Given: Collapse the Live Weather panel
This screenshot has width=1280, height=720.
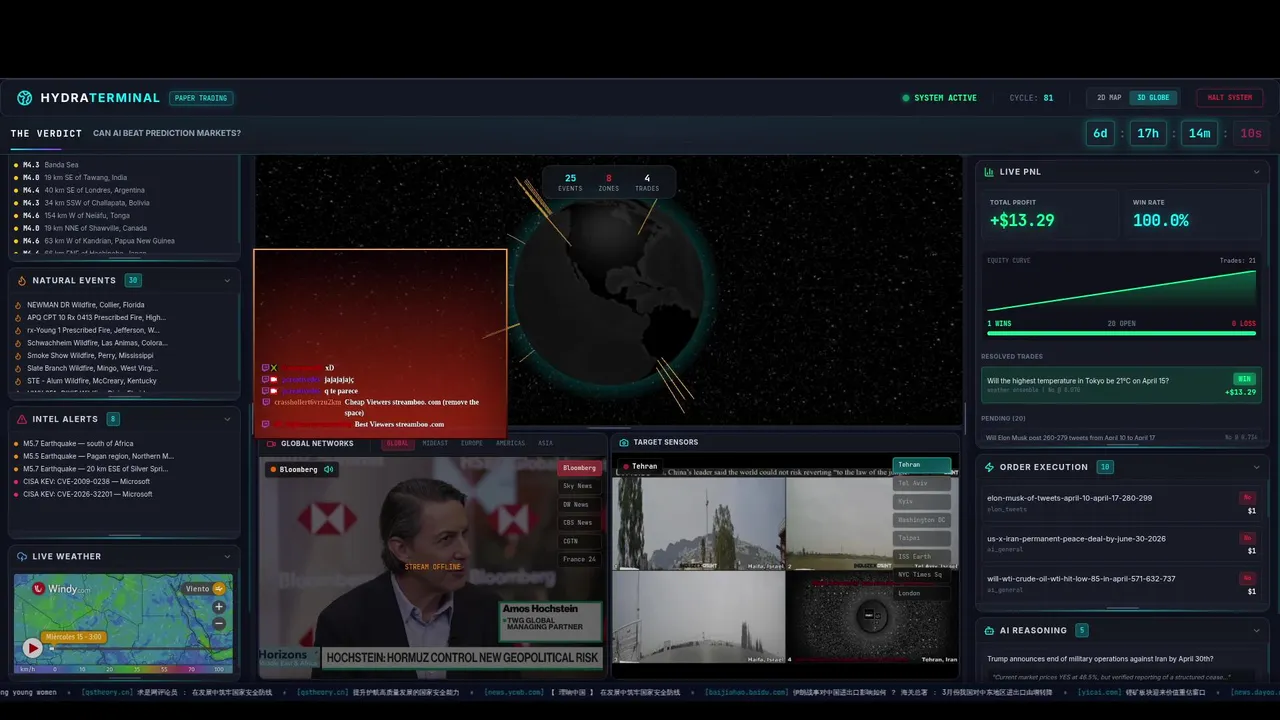Looking at the screenshot, I should 227,556.
